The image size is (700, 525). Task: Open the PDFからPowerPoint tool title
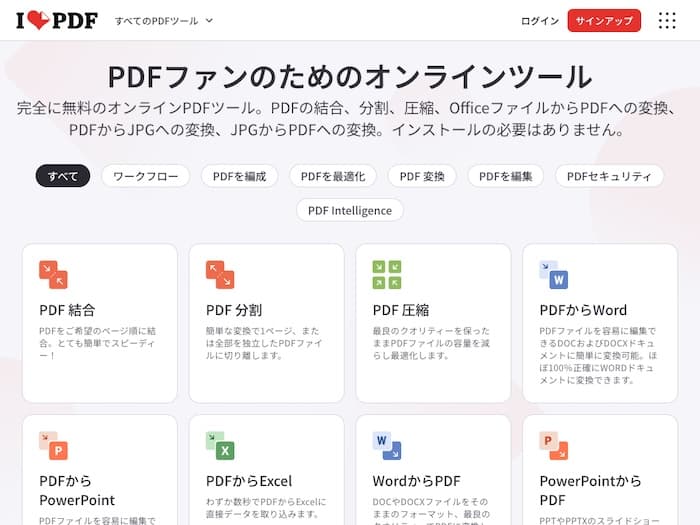click(77, 490)
